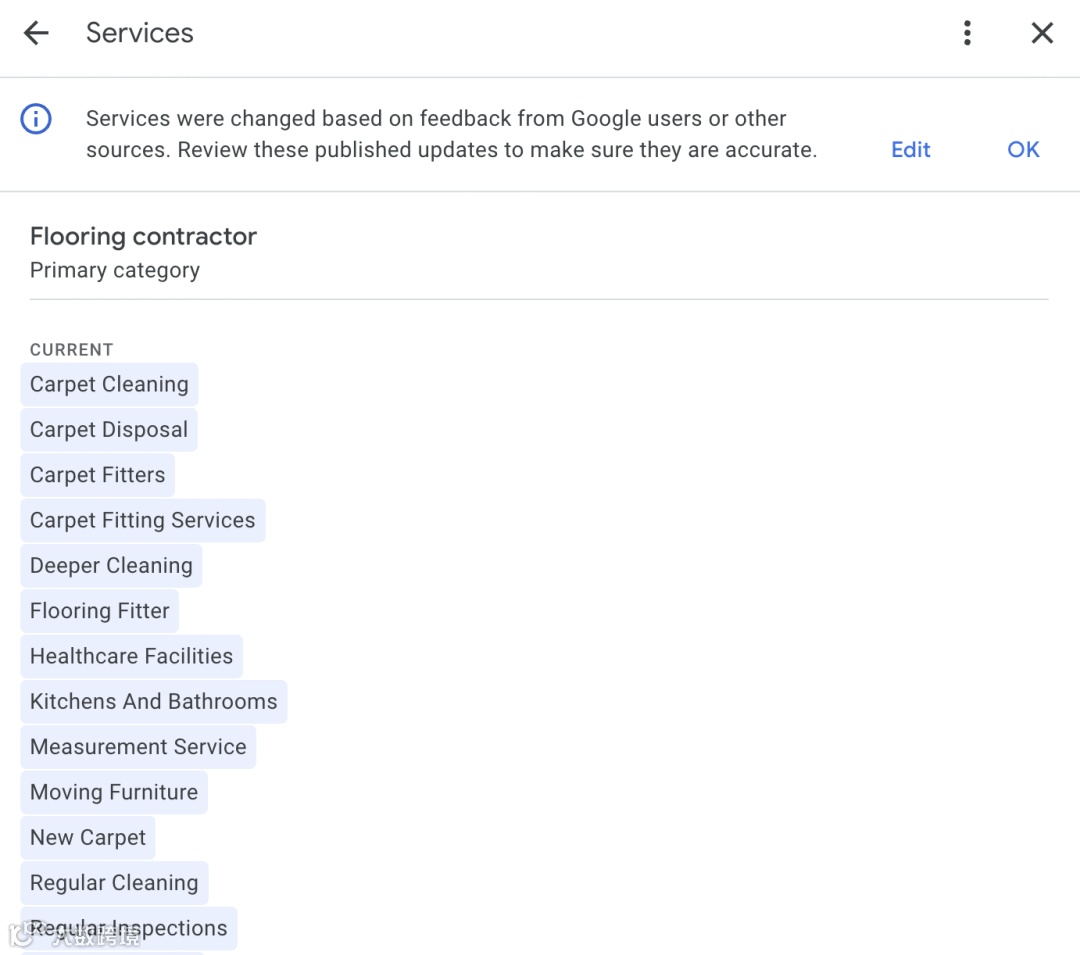Image resolution: width=1080 pixels, height=955 pixels.
Task: Open the three-dot more options menu
Action: 966,33
